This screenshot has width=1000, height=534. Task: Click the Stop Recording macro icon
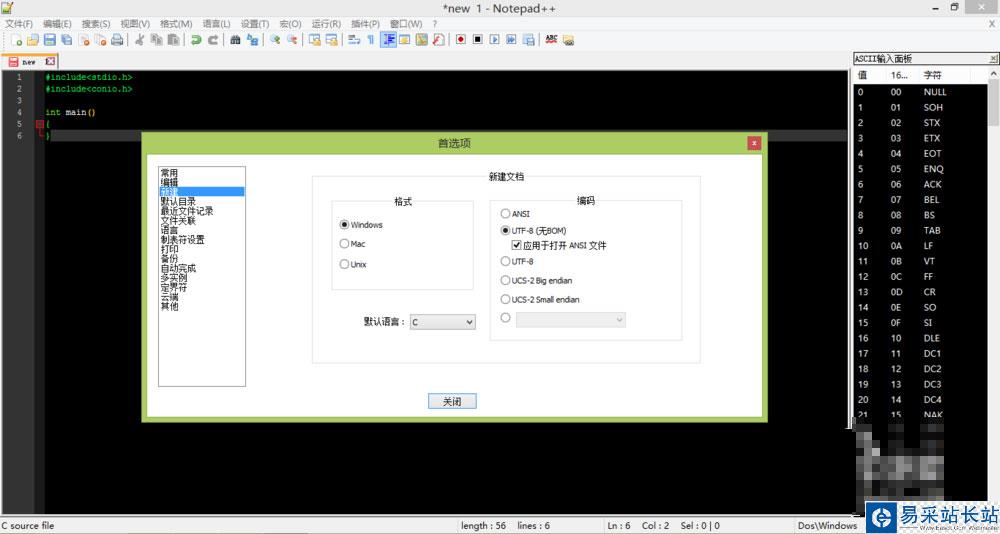pos(478,40)
